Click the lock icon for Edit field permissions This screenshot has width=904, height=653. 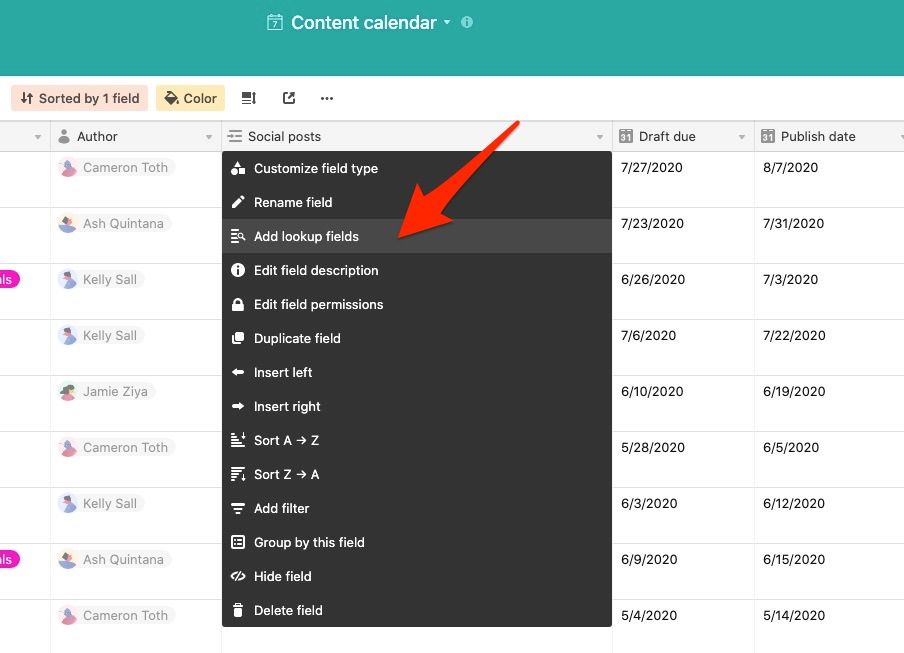pos(238,304)
